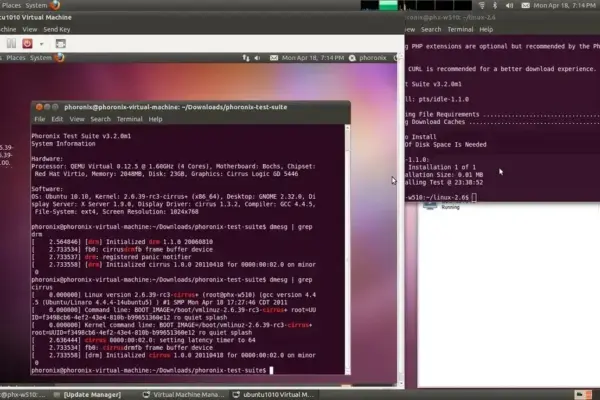Open the guest mail envelope indicator
The height and width of the screenshot is (400, 600).
point(274,58)
